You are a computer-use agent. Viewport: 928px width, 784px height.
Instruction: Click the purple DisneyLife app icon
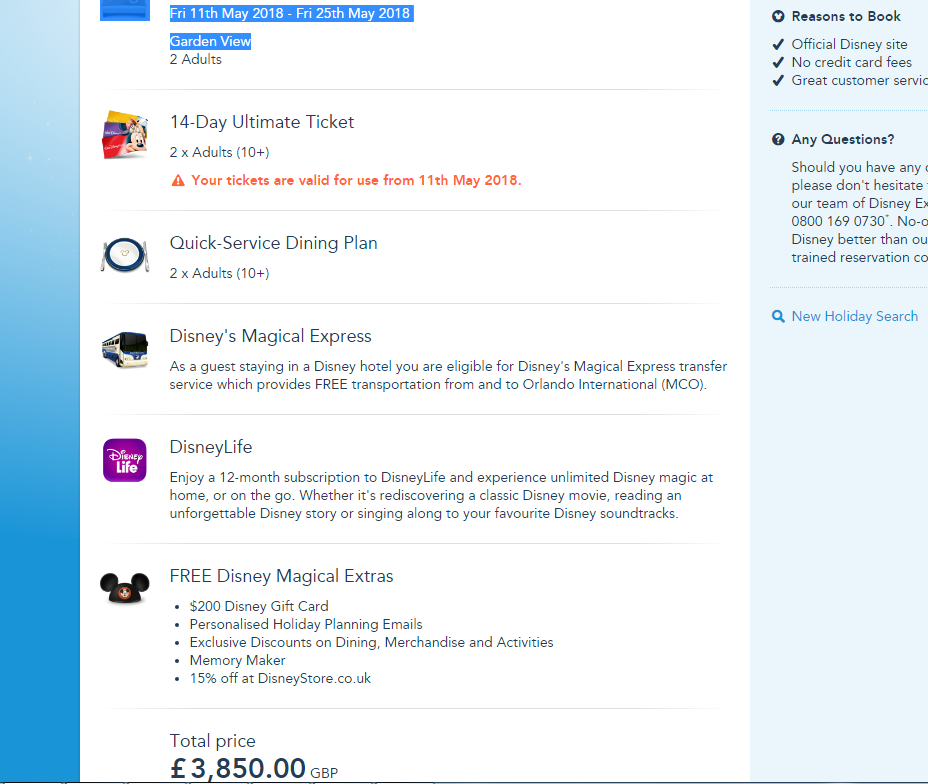click(x=125, y=460)
